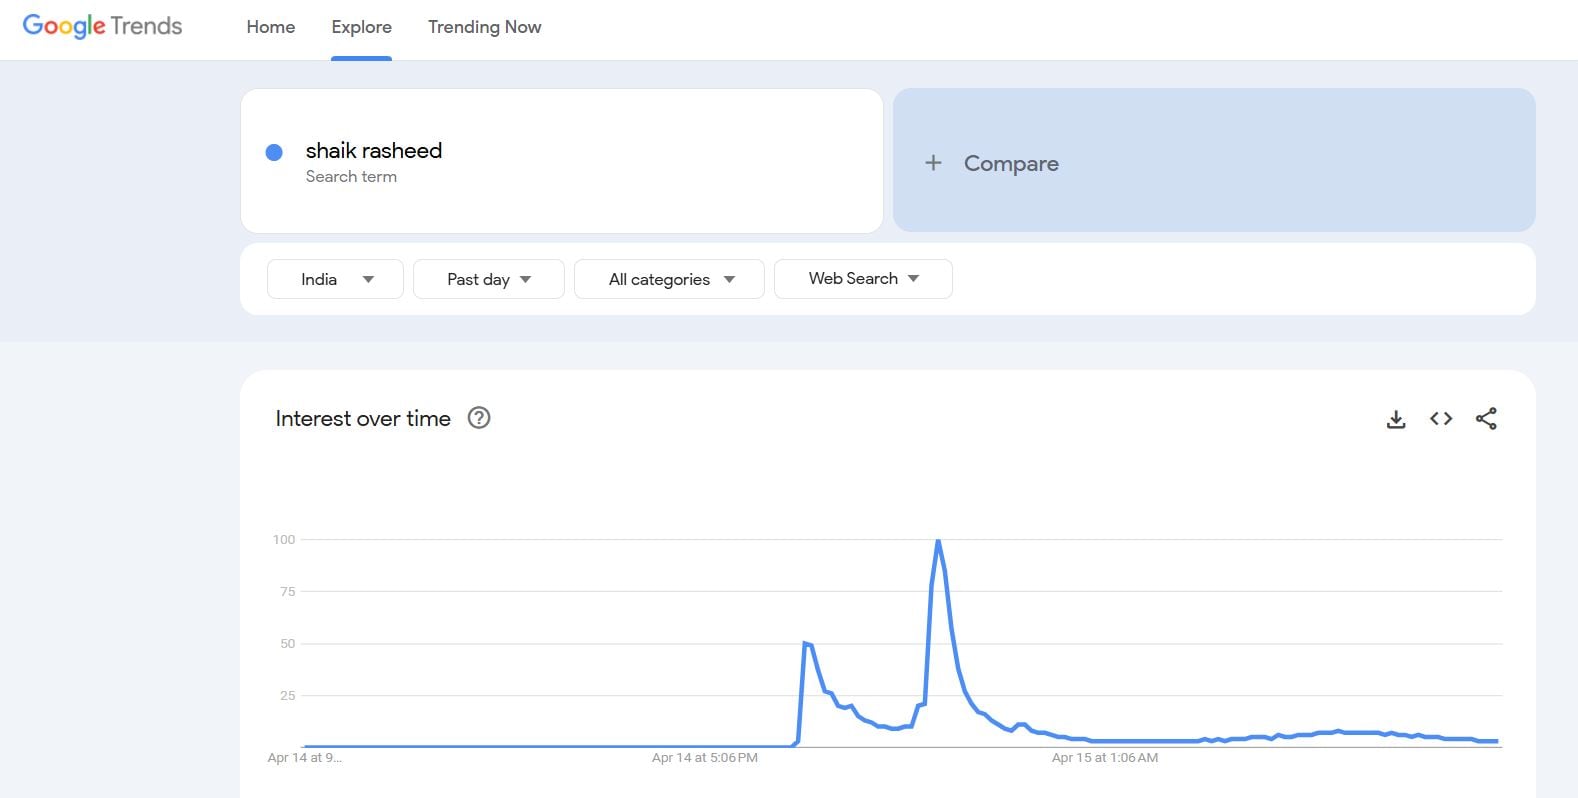Click the highest peak on the chart

(x=938, y=541)
